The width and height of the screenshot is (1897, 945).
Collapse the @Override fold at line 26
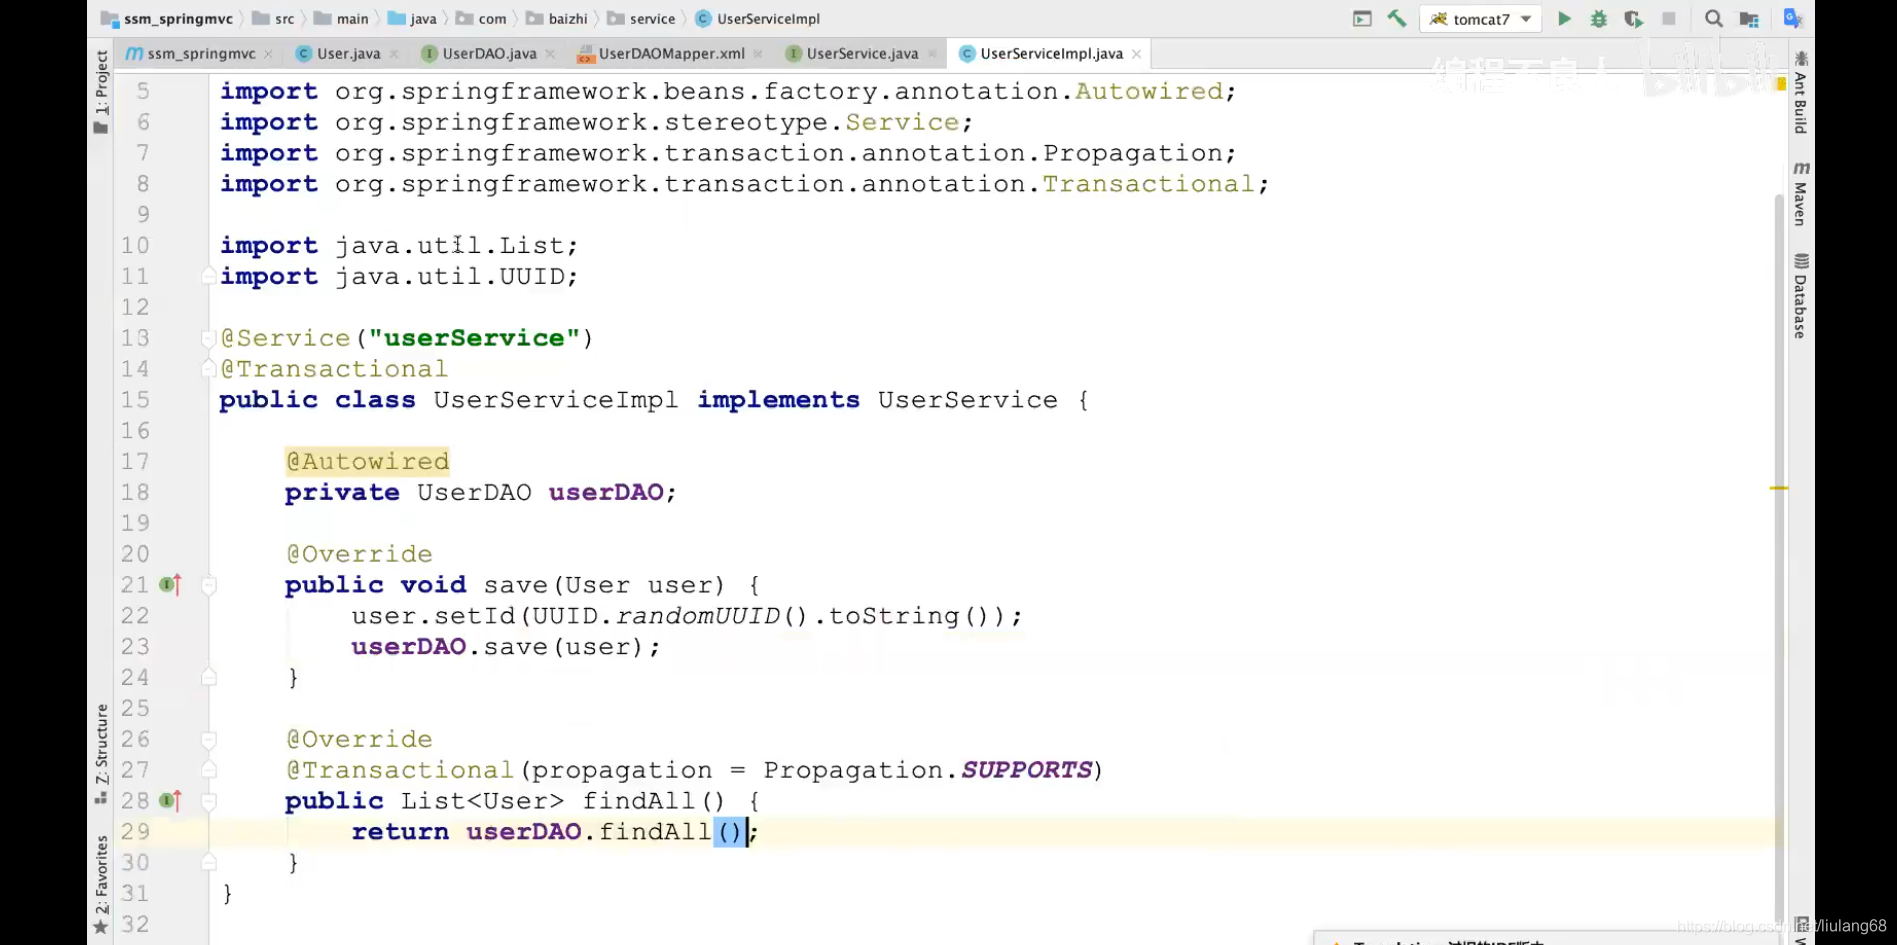click(x=208, y=739)
